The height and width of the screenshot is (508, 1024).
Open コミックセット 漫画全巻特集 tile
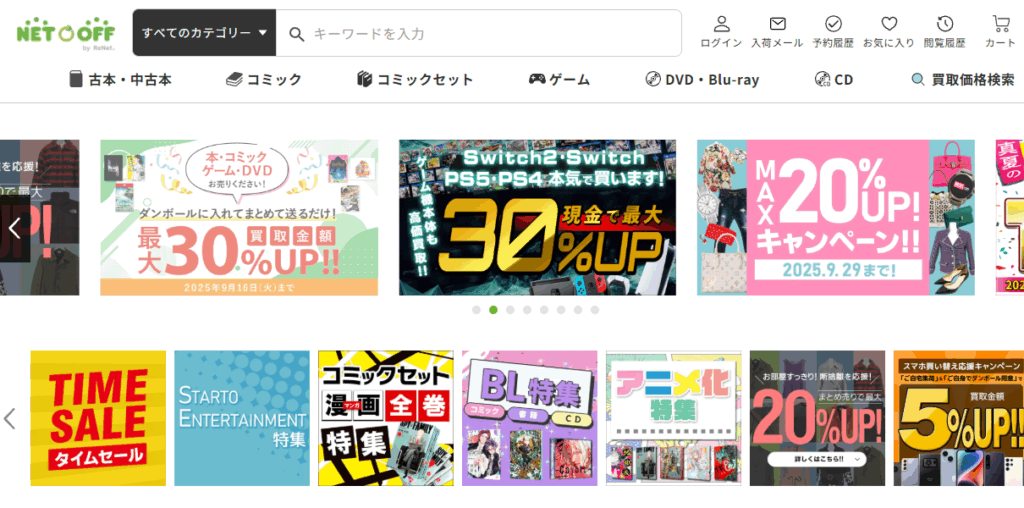385,419
